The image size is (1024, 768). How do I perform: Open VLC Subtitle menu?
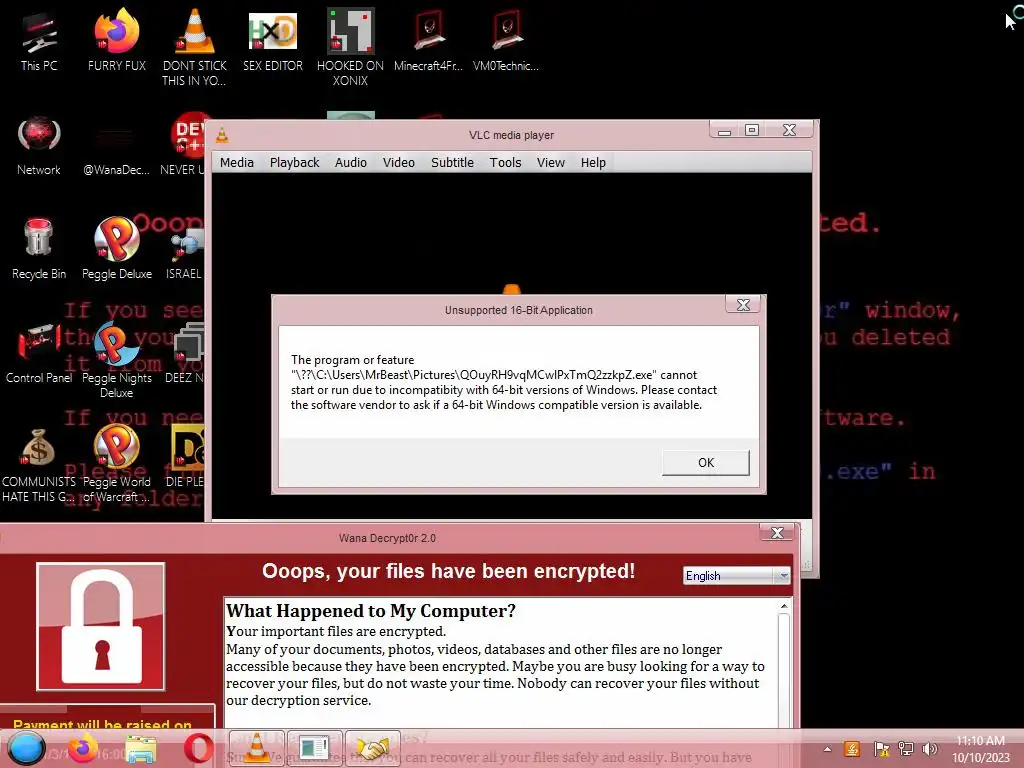pyautogui.click(x=452, y=163)
